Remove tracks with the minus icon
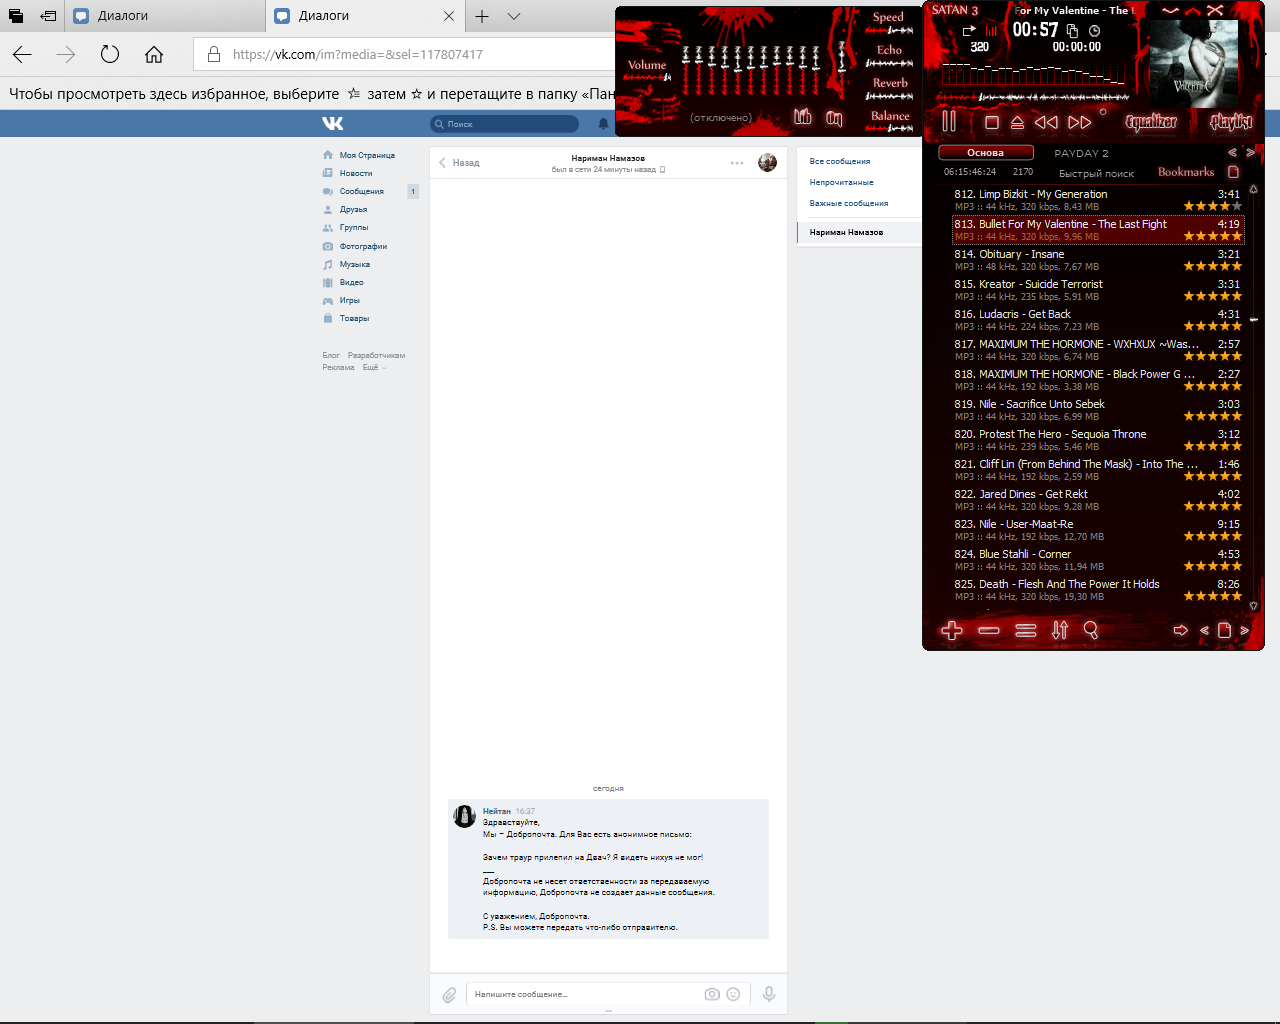This screenshot has width=1280, height=1024. tap(989, 630)
